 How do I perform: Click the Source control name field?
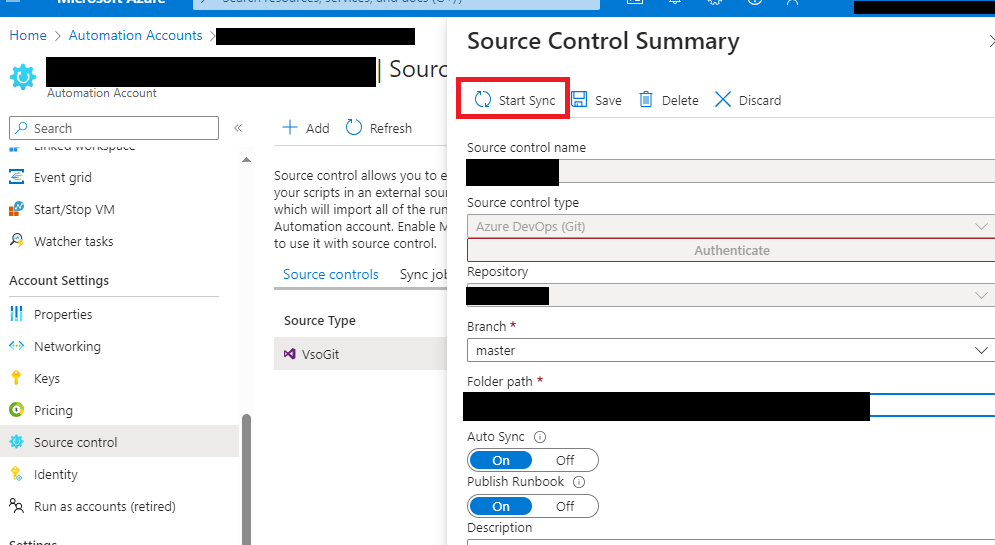pyautogui.click(x=730, y=172)
